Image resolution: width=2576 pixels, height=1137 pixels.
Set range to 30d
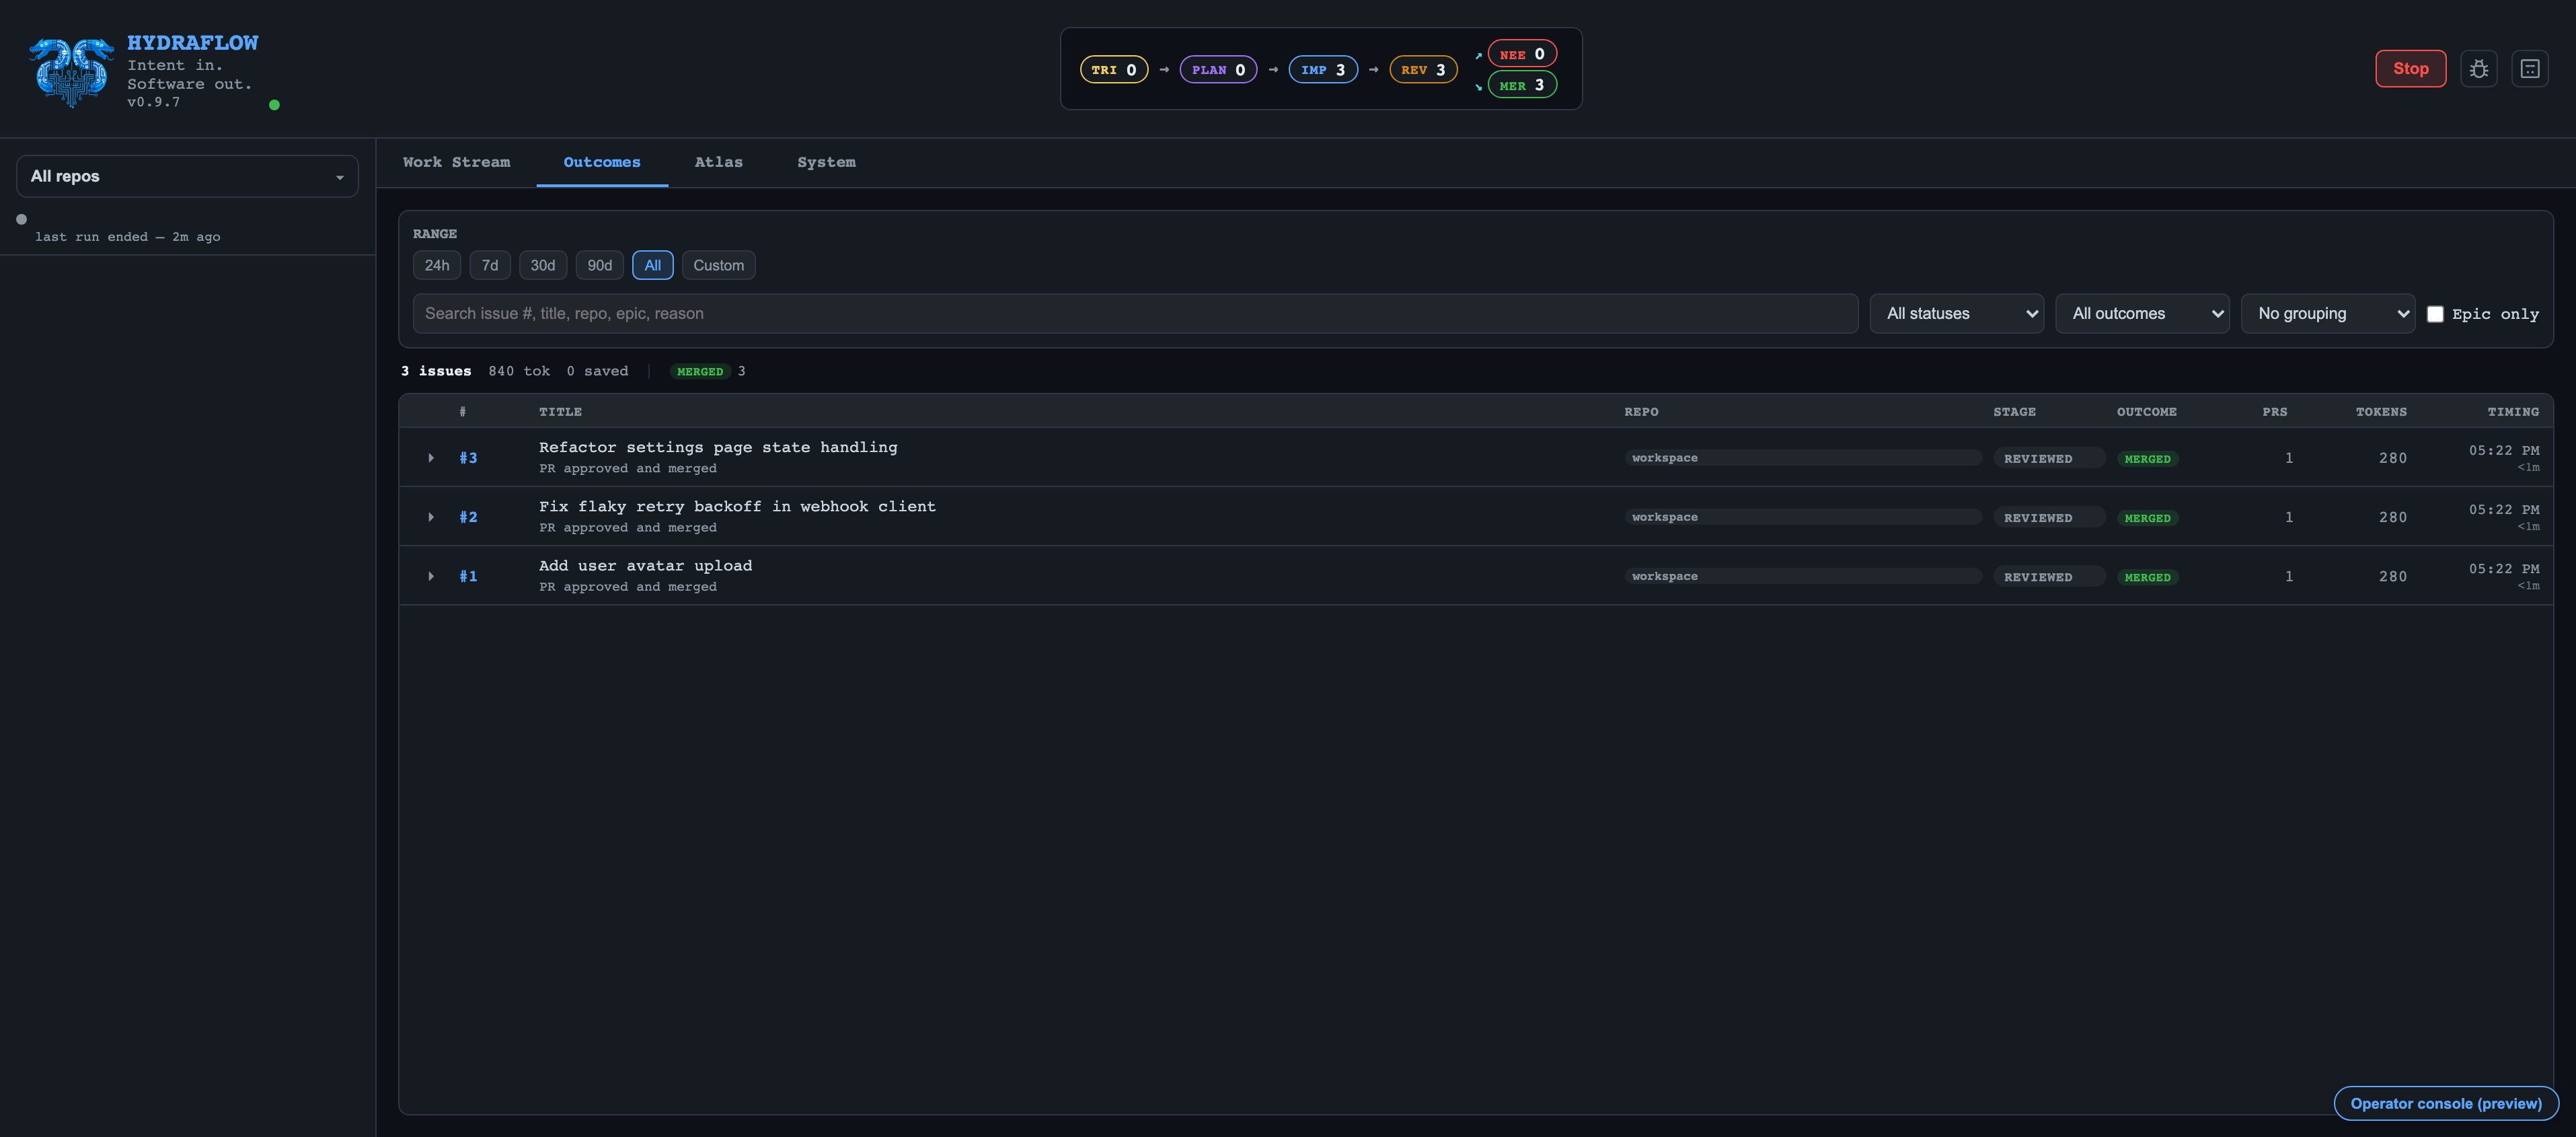pyautogui.click(x=542, y=265)
